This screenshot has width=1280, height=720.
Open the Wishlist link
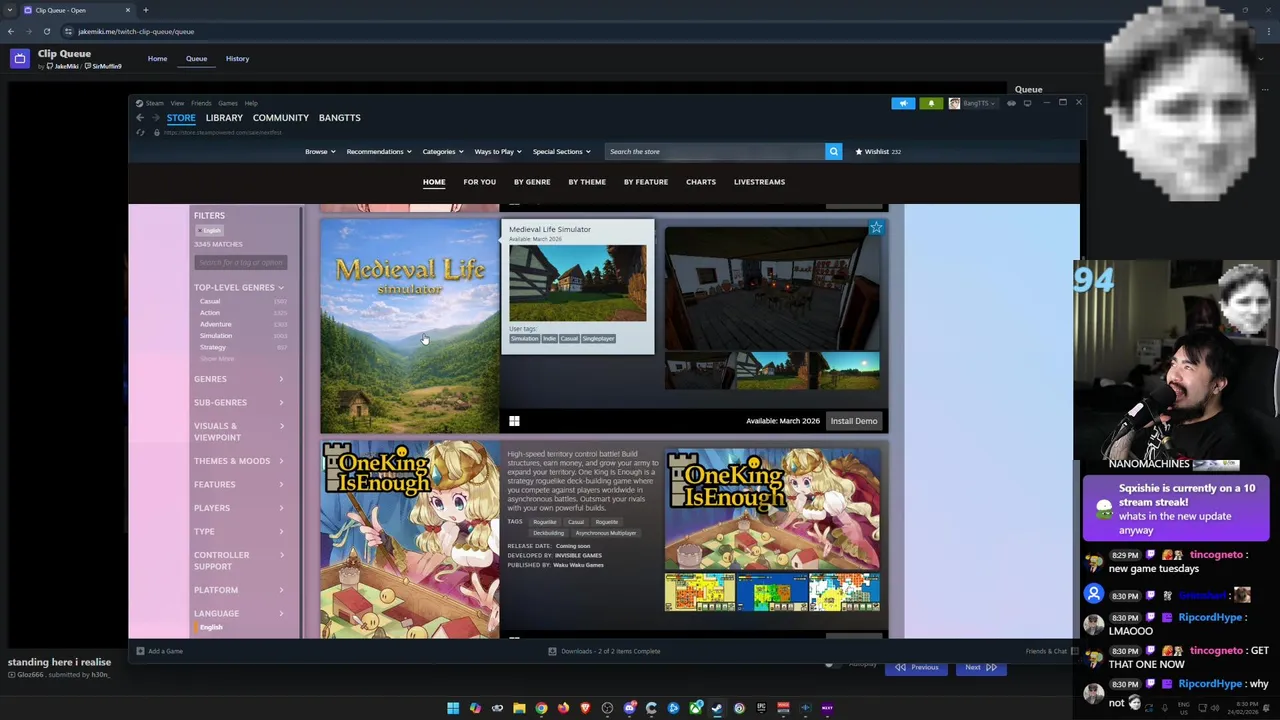[x=878, y=152]
